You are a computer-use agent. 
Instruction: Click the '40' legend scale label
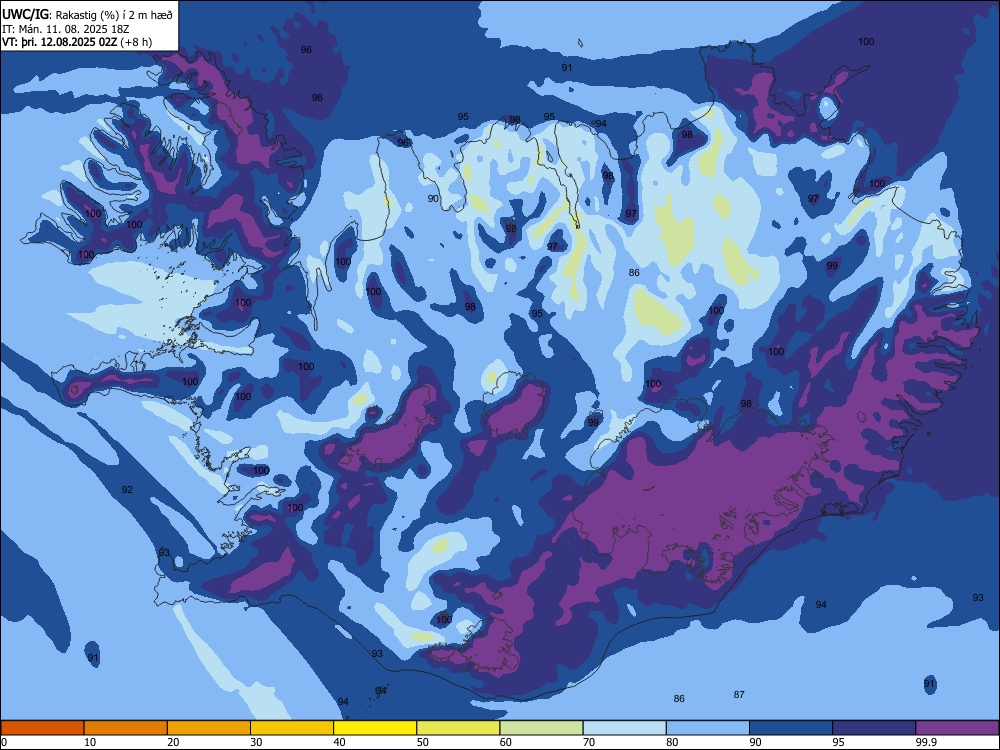tap(340, 742)
